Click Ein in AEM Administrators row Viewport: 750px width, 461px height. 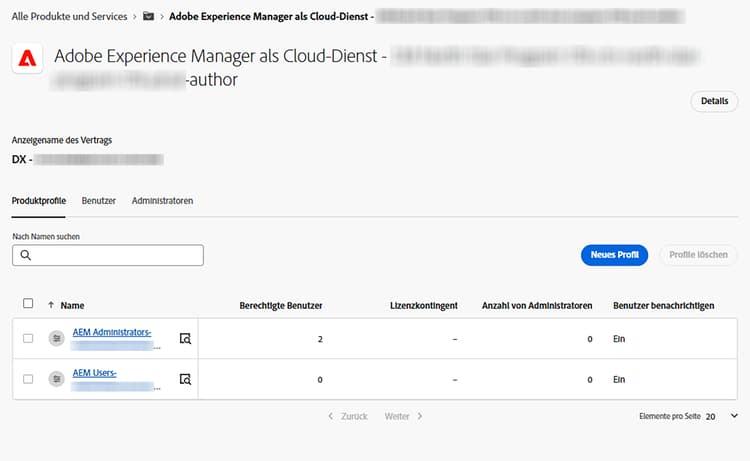point(619,339)
